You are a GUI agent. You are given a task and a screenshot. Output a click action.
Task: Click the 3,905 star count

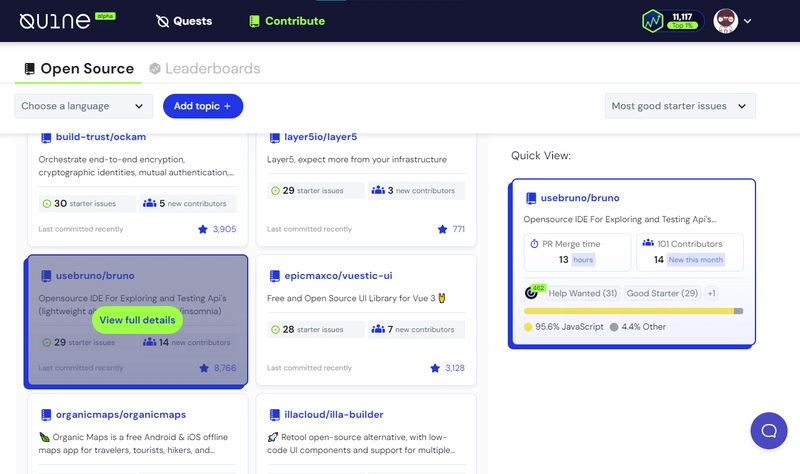coord(224,229)
